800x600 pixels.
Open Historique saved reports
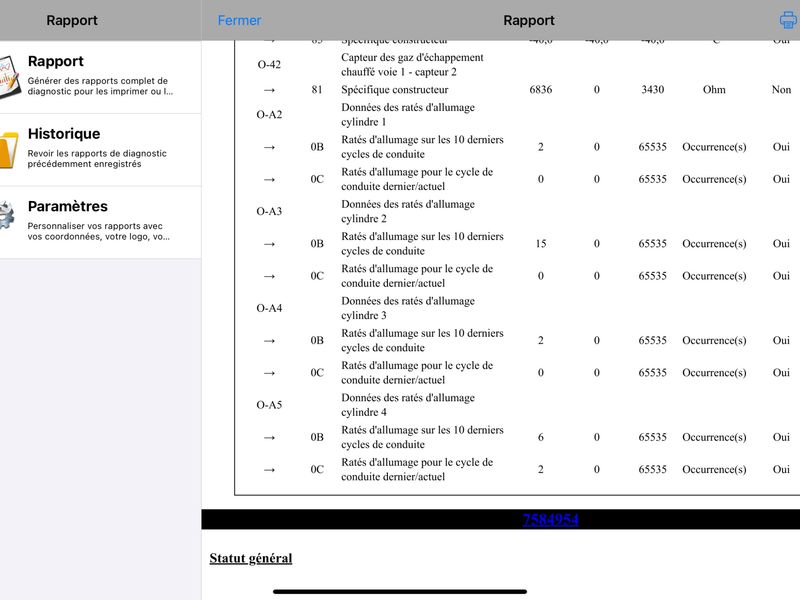click(101, 149)
